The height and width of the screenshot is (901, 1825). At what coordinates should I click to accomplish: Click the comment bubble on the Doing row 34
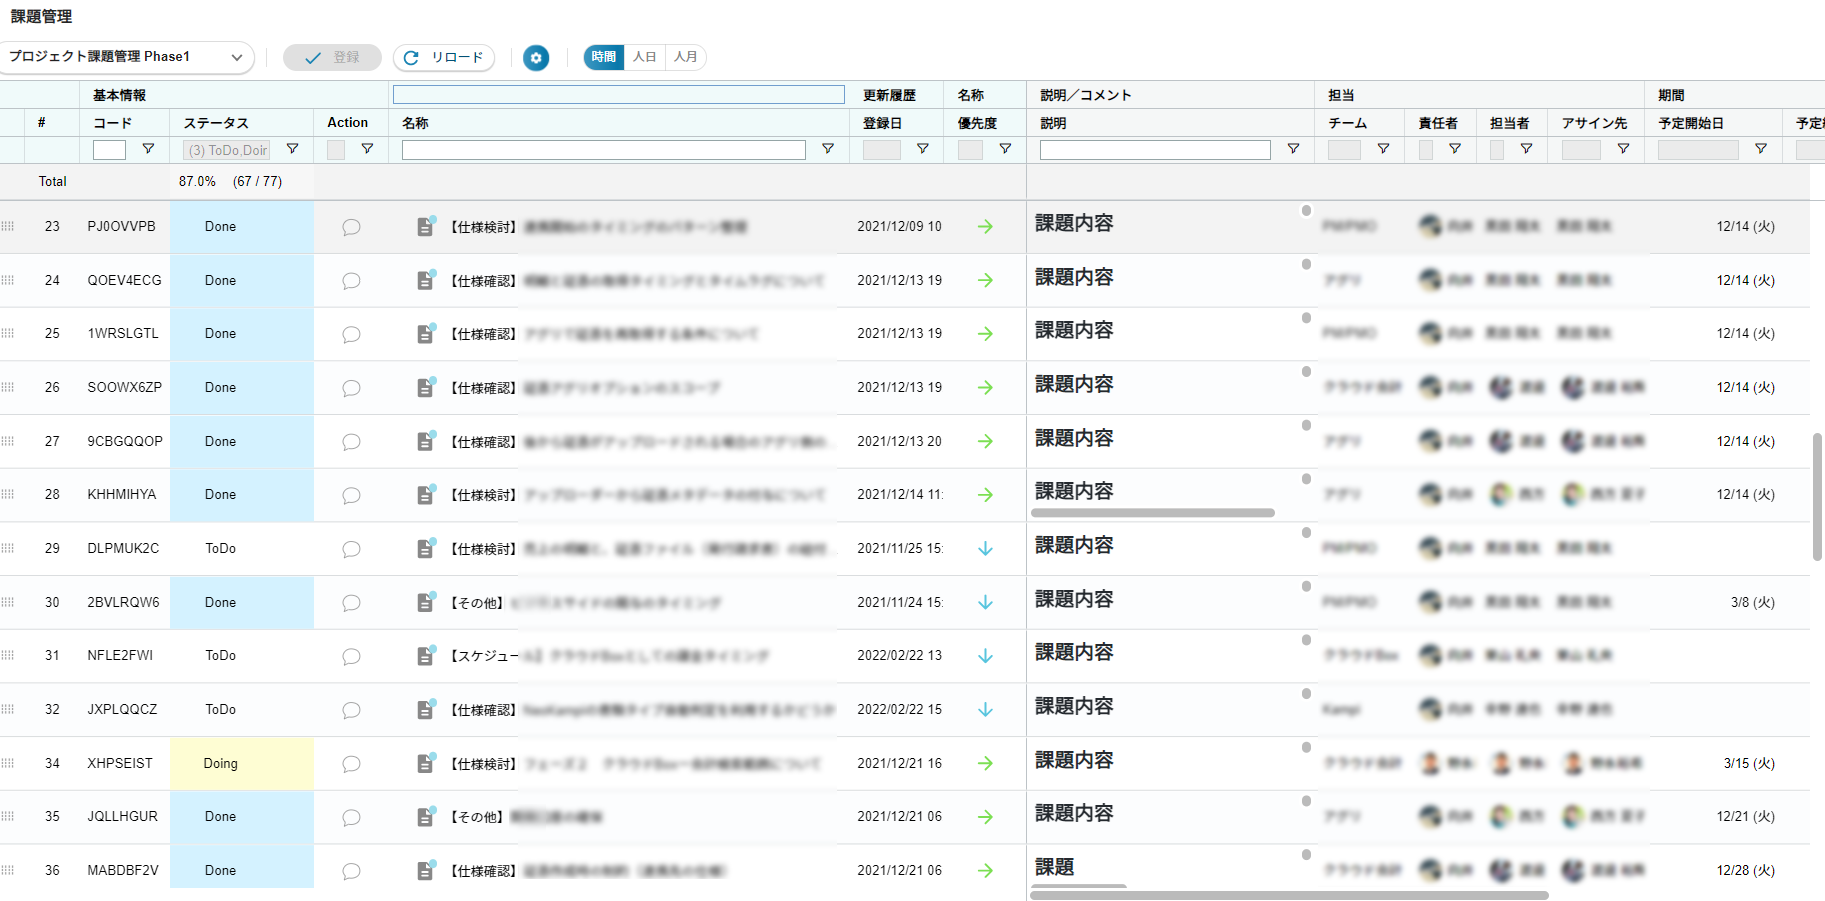[x=350, y=763]
